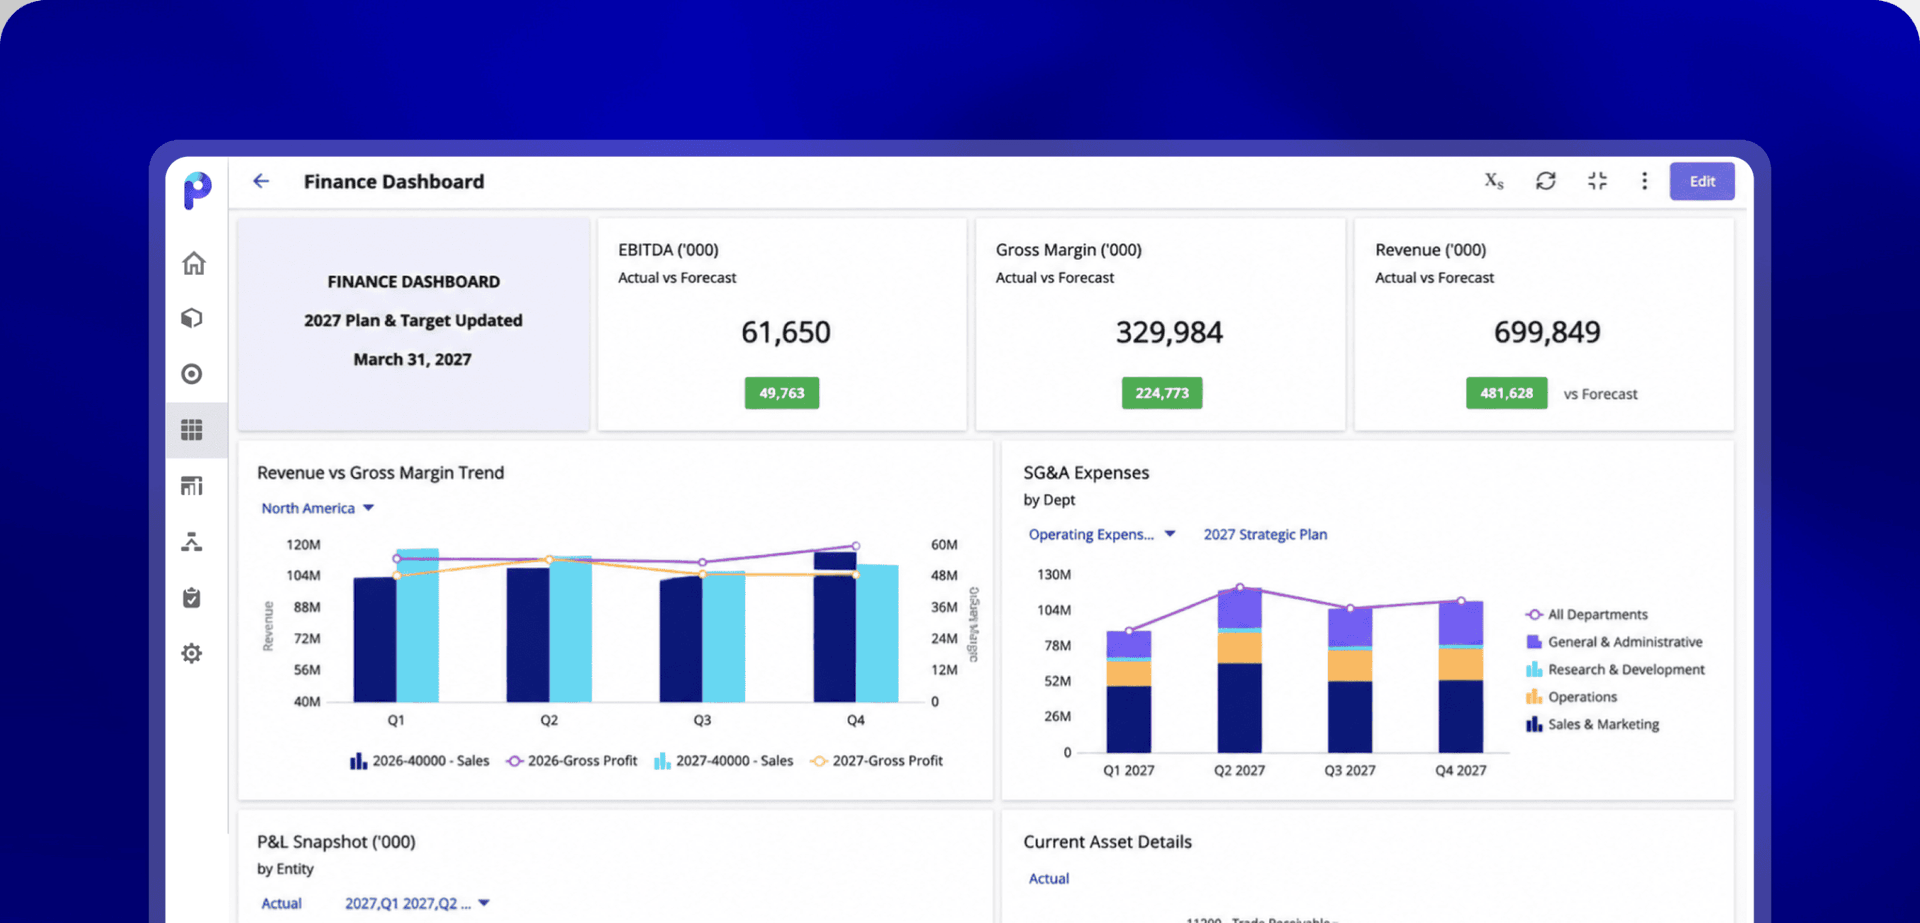Open the settings gear in sidebar
1920x923 pixels.
pos(192,653)
